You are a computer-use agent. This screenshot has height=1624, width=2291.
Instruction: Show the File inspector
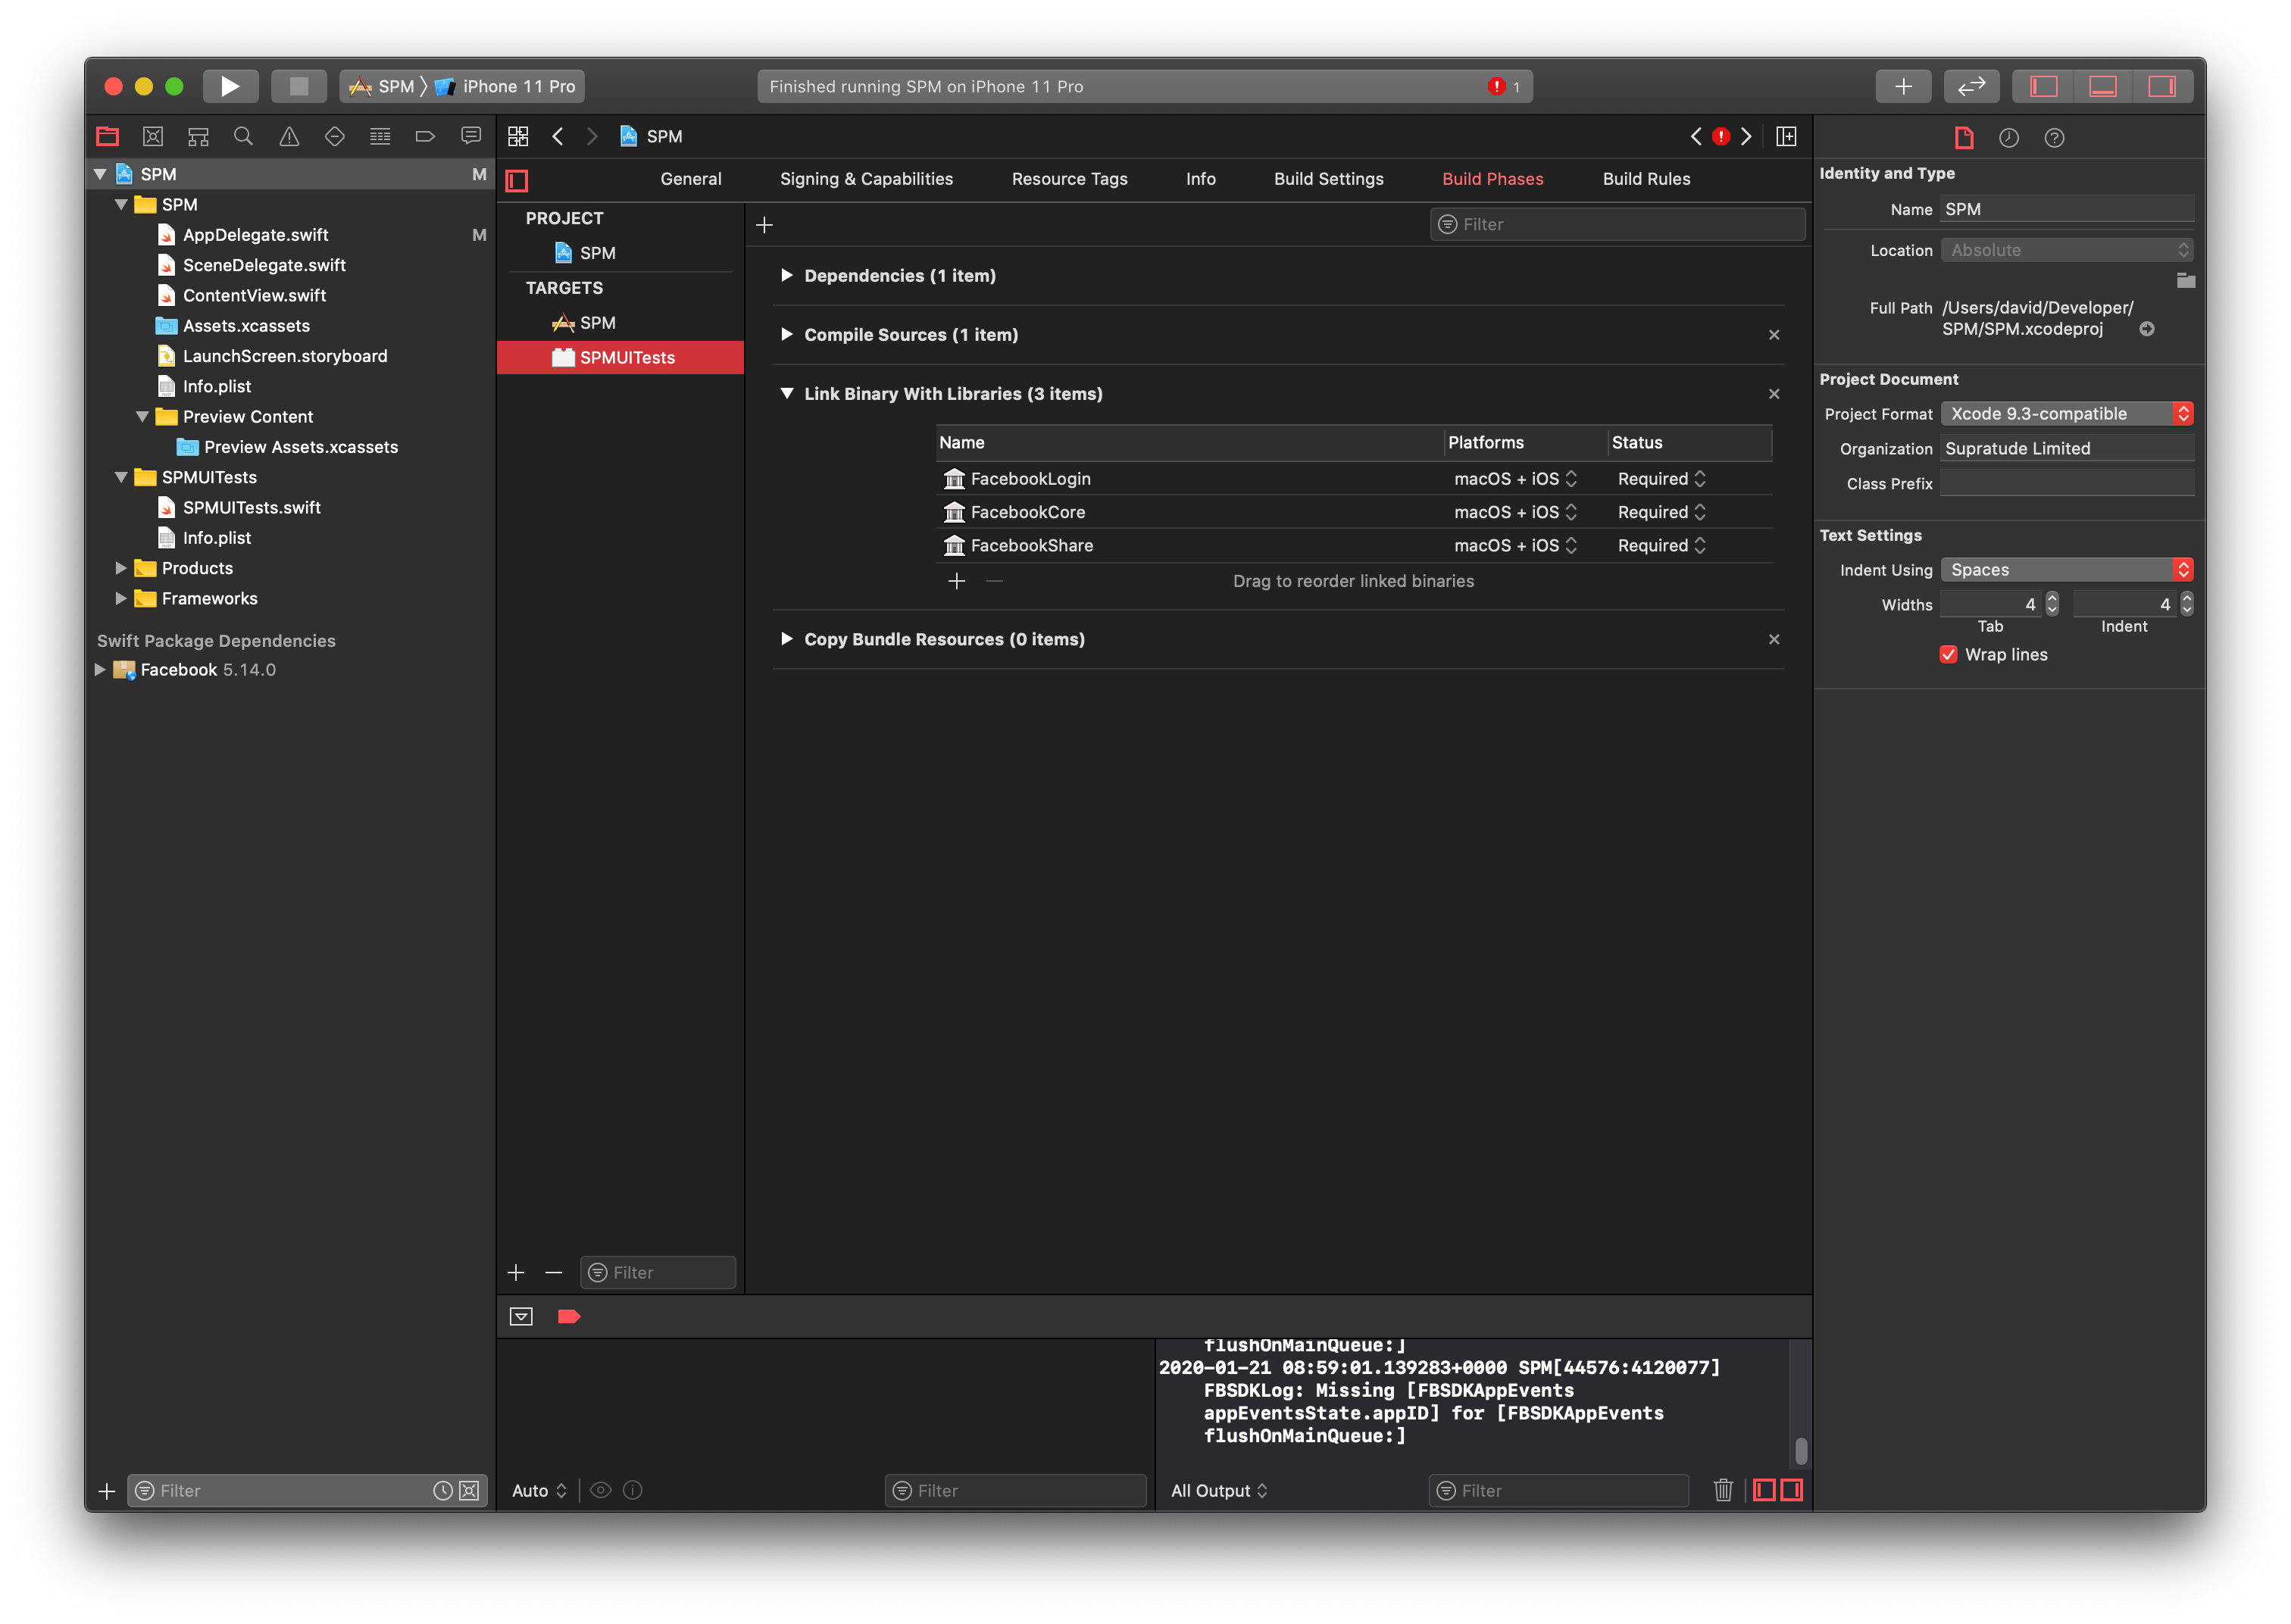(x=1964, y=138)
